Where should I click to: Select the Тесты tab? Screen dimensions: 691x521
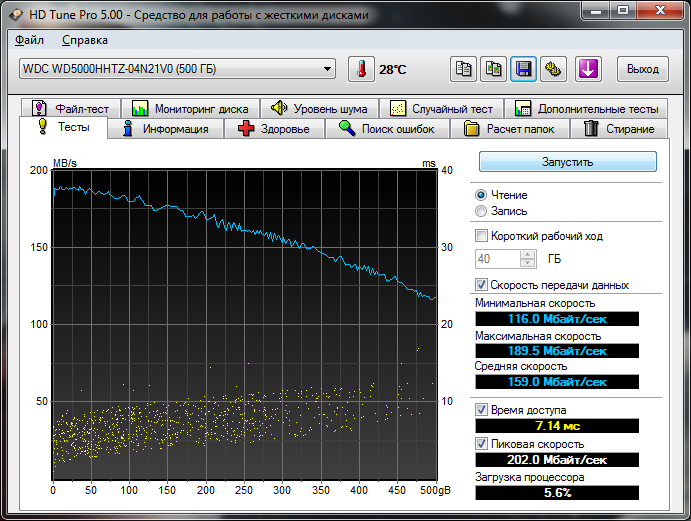pos(63,127)
